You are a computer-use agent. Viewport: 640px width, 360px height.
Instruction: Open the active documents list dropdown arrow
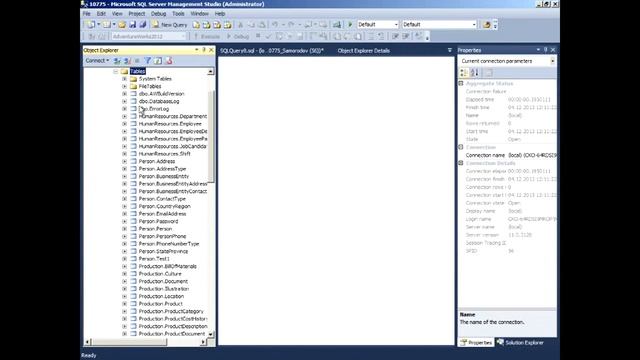pyautogui.click(x=449, y=50)
